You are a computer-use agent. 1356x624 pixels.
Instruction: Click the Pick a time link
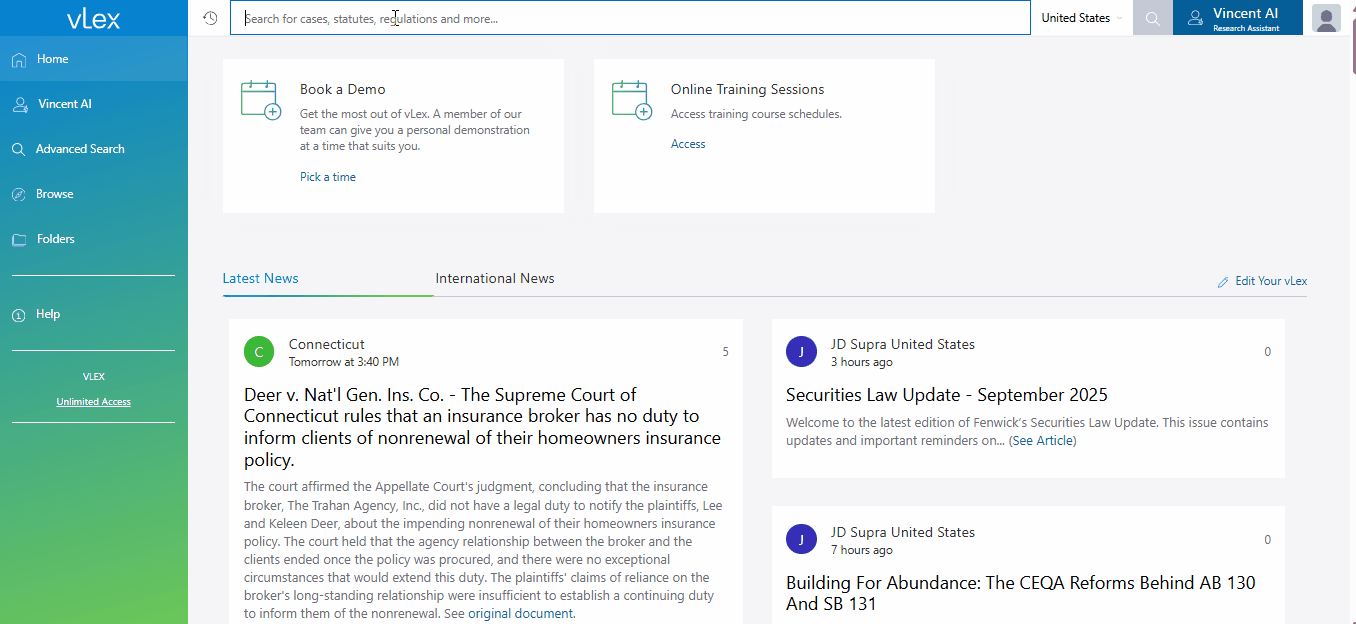coord(327,177)
